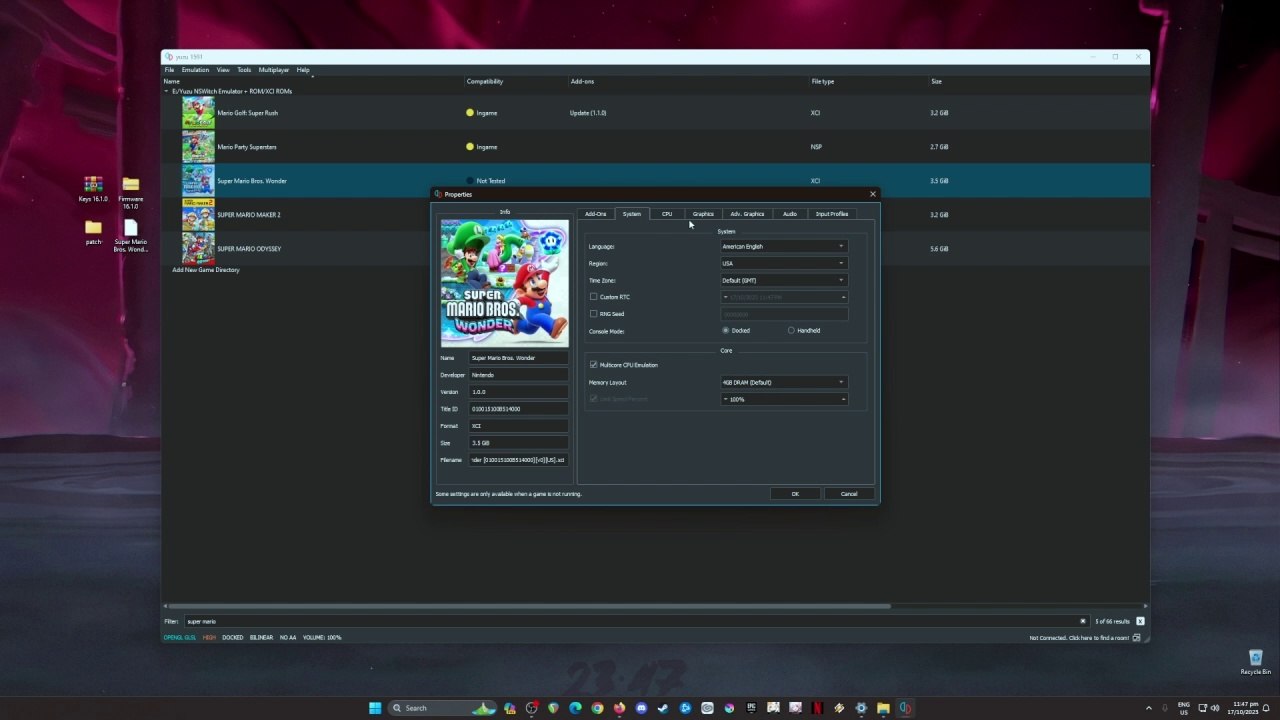The width and height of the screenshot is (1280, 720).
Task: Select Docked console mode
Action: 726,331
